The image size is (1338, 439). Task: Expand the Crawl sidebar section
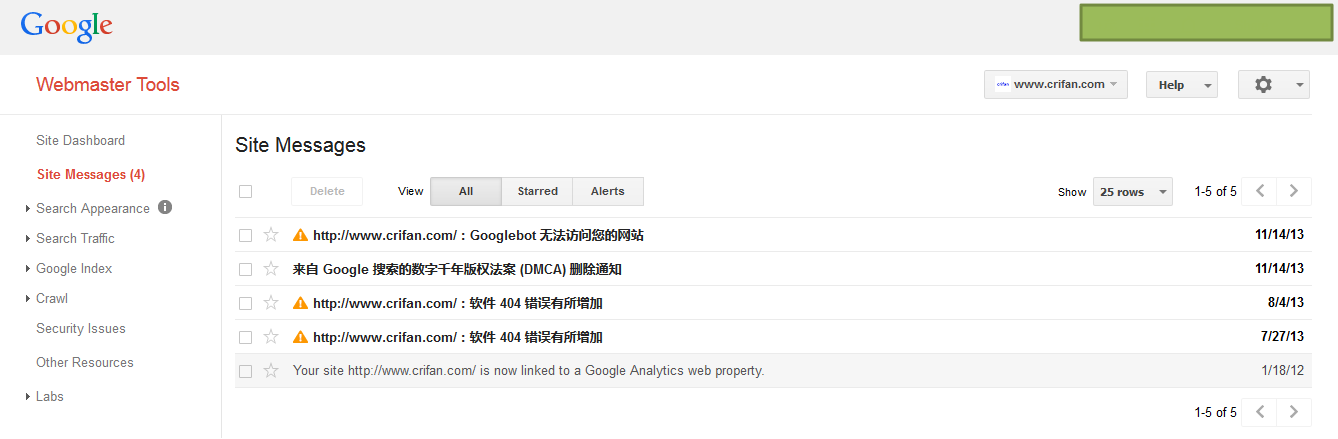(52, 298)
